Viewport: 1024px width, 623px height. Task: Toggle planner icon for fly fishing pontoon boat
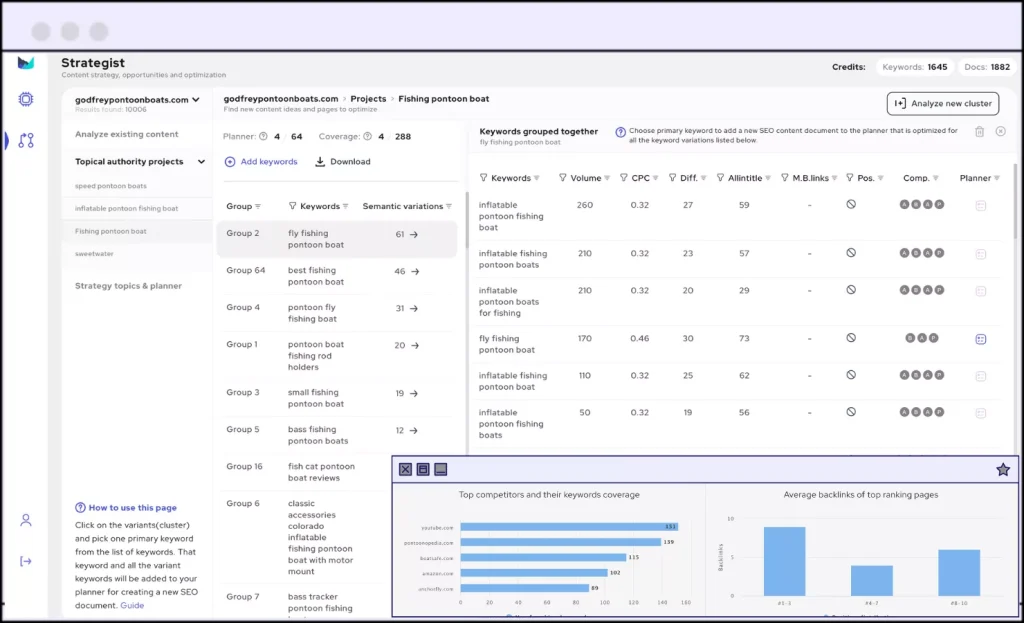(981, 339)
